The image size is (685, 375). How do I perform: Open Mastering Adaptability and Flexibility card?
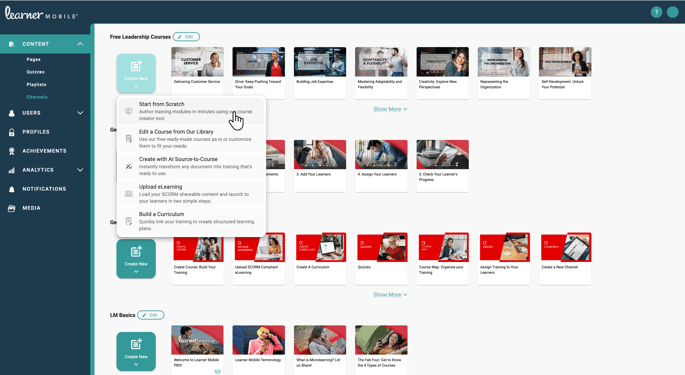(x=381, y=73)
